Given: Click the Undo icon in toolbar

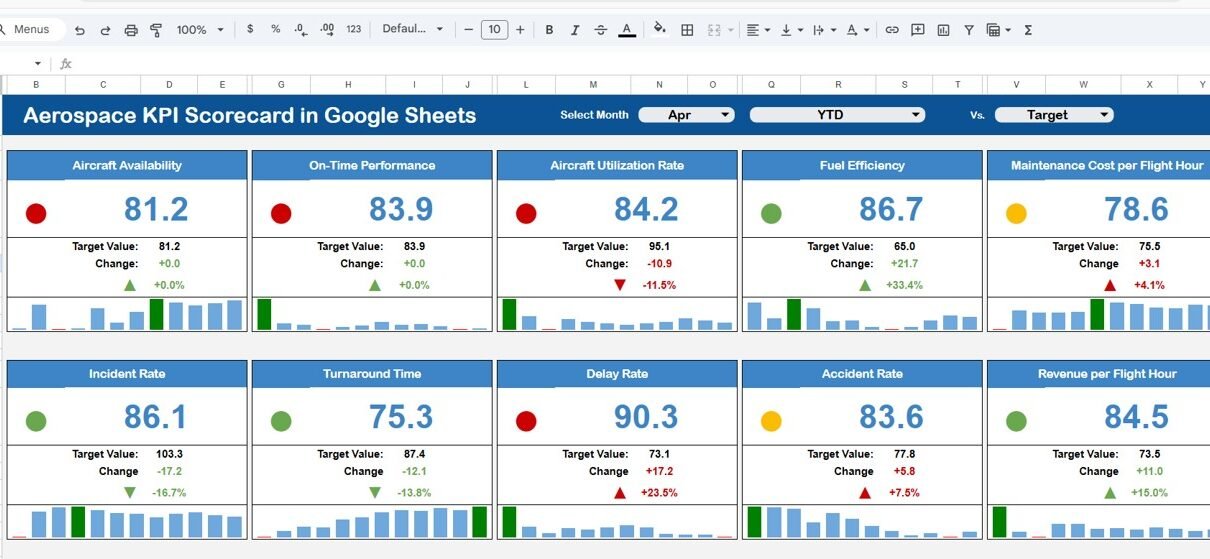Looking at the screenshot, I should tap(80, 30).
